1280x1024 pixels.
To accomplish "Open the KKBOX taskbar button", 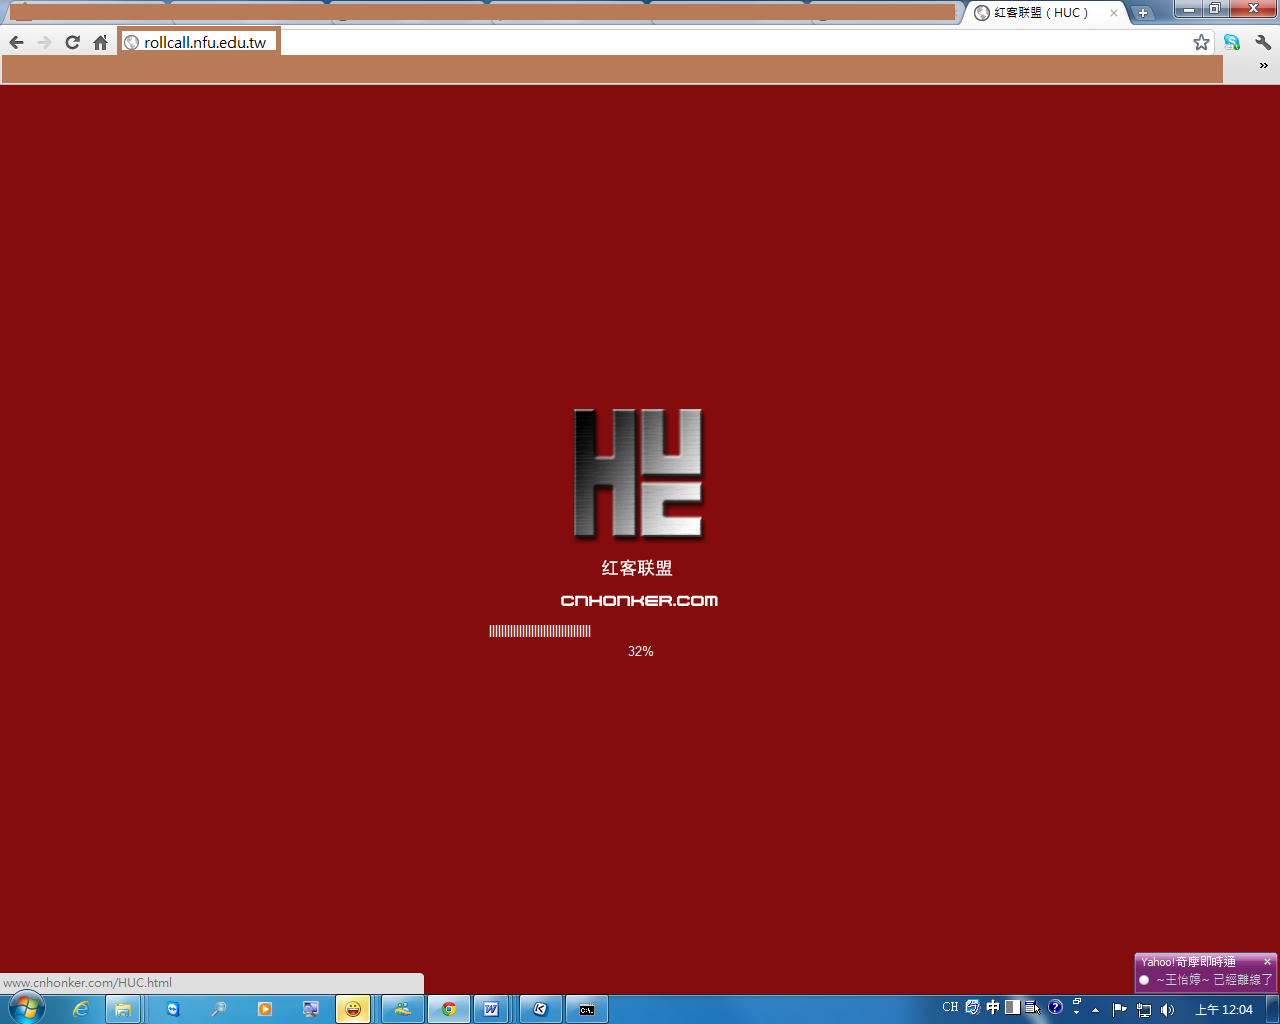I will click(x=541, y=1009).
